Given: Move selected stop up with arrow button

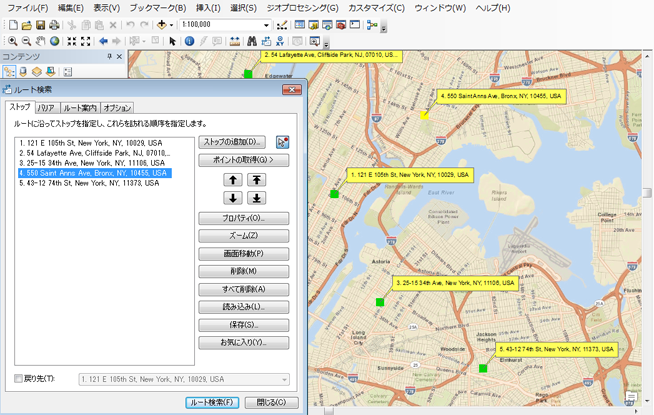Looking at the screenshot, I should (x=233, y=180).
